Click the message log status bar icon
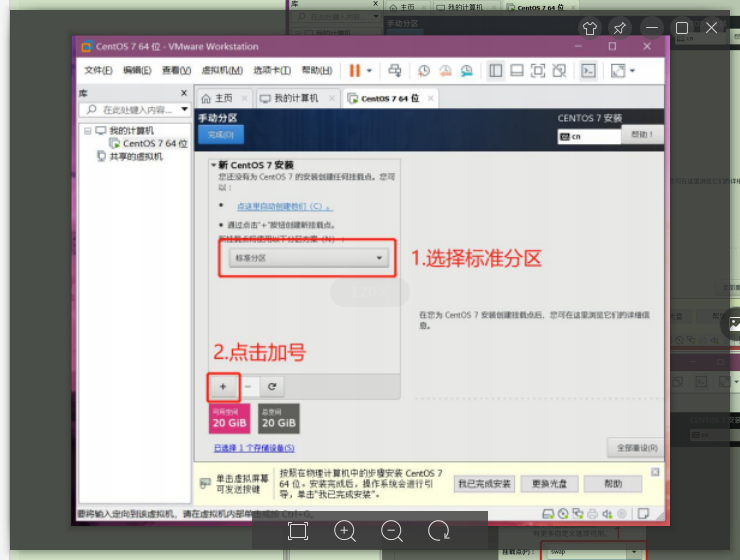Image resolution: width=740 pixels, height=560 pixels. [643, 514]
